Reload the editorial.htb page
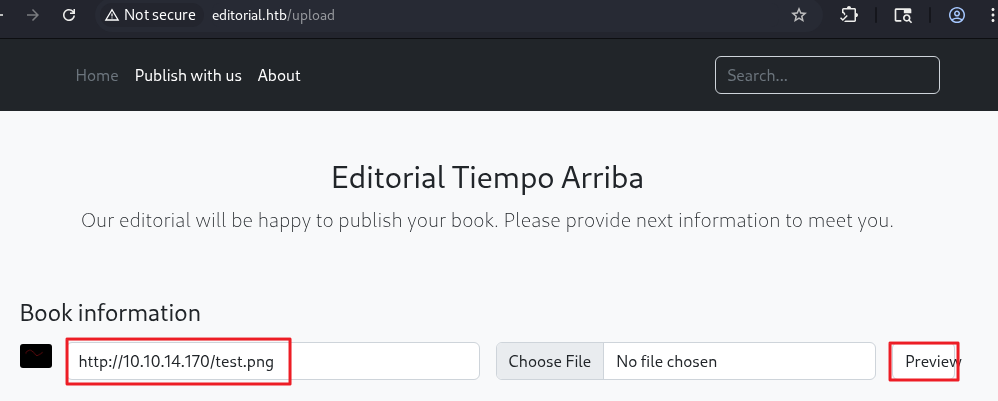 [x=69, y=15]
